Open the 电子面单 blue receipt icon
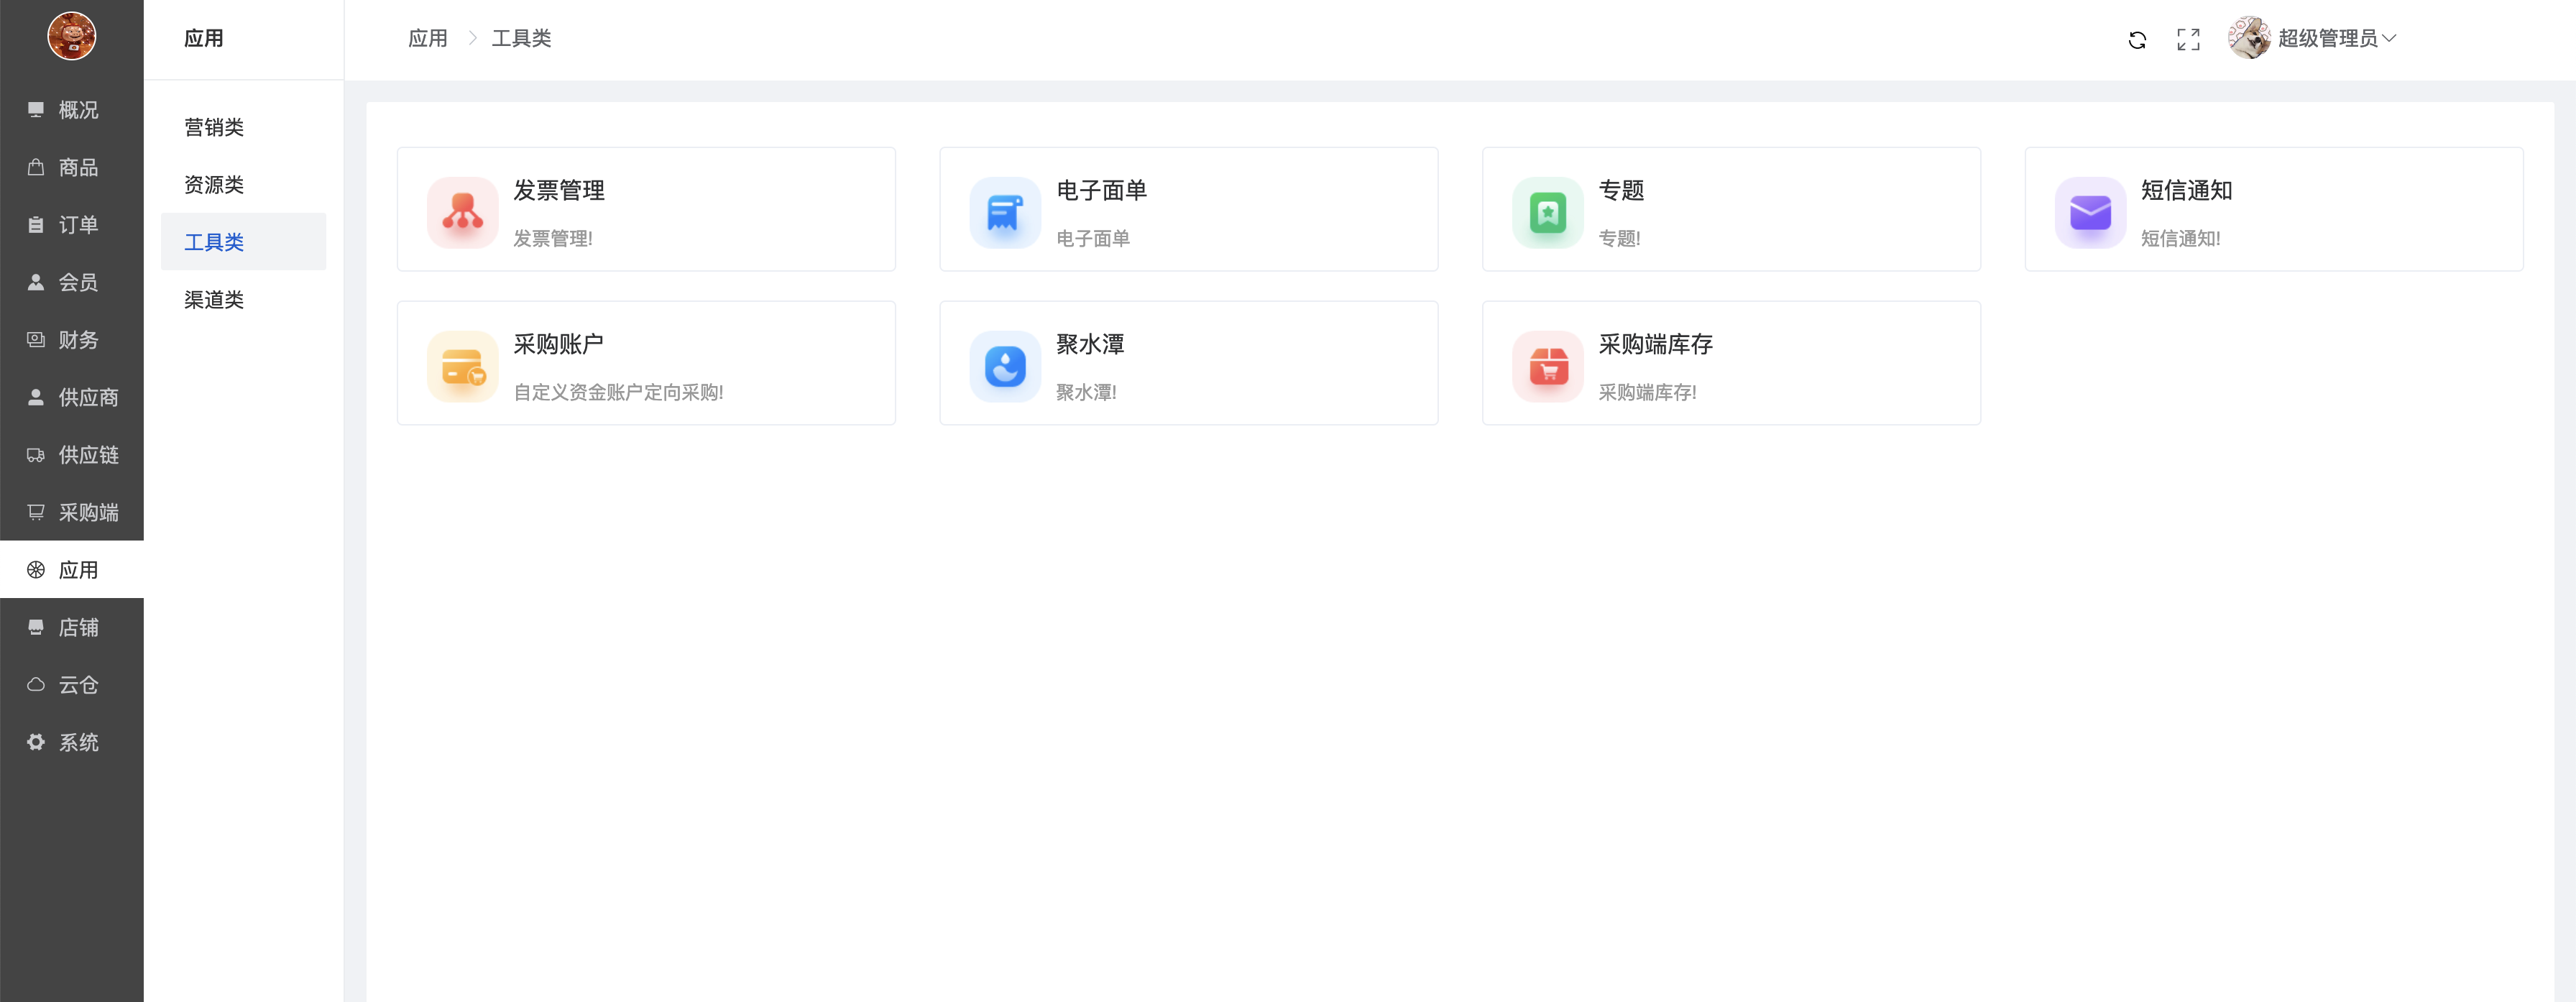2576x1002 pixels. pyautogui.click(x=1005, y=212)
